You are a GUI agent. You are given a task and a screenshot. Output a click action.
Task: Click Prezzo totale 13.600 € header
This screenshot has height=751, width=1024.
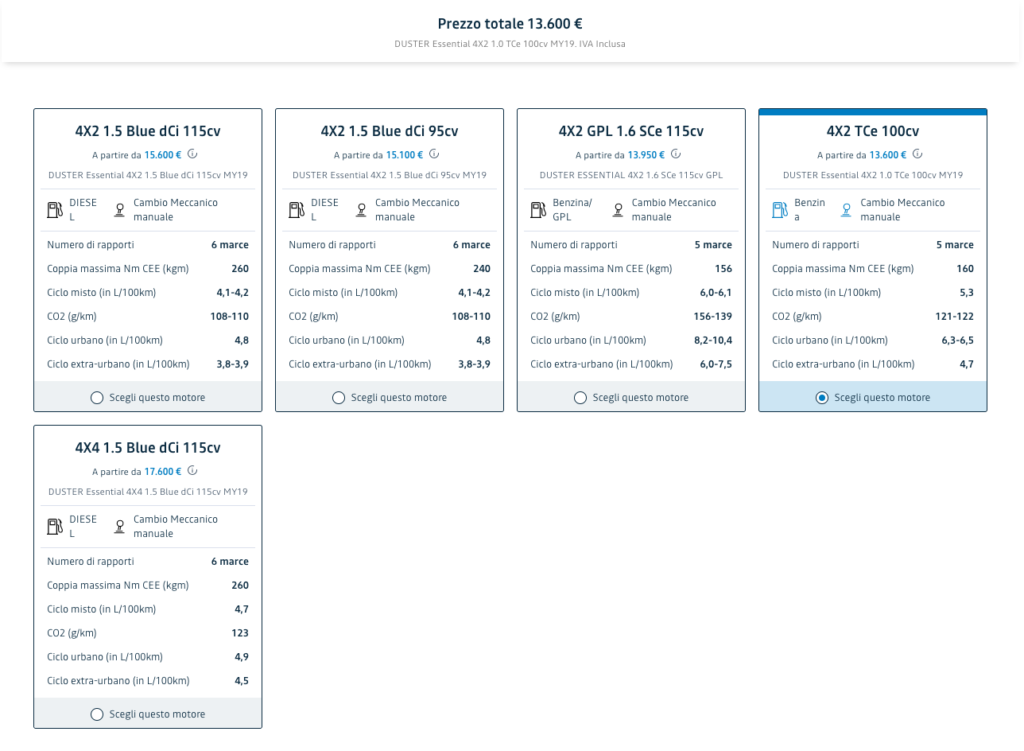coord(510,24)
